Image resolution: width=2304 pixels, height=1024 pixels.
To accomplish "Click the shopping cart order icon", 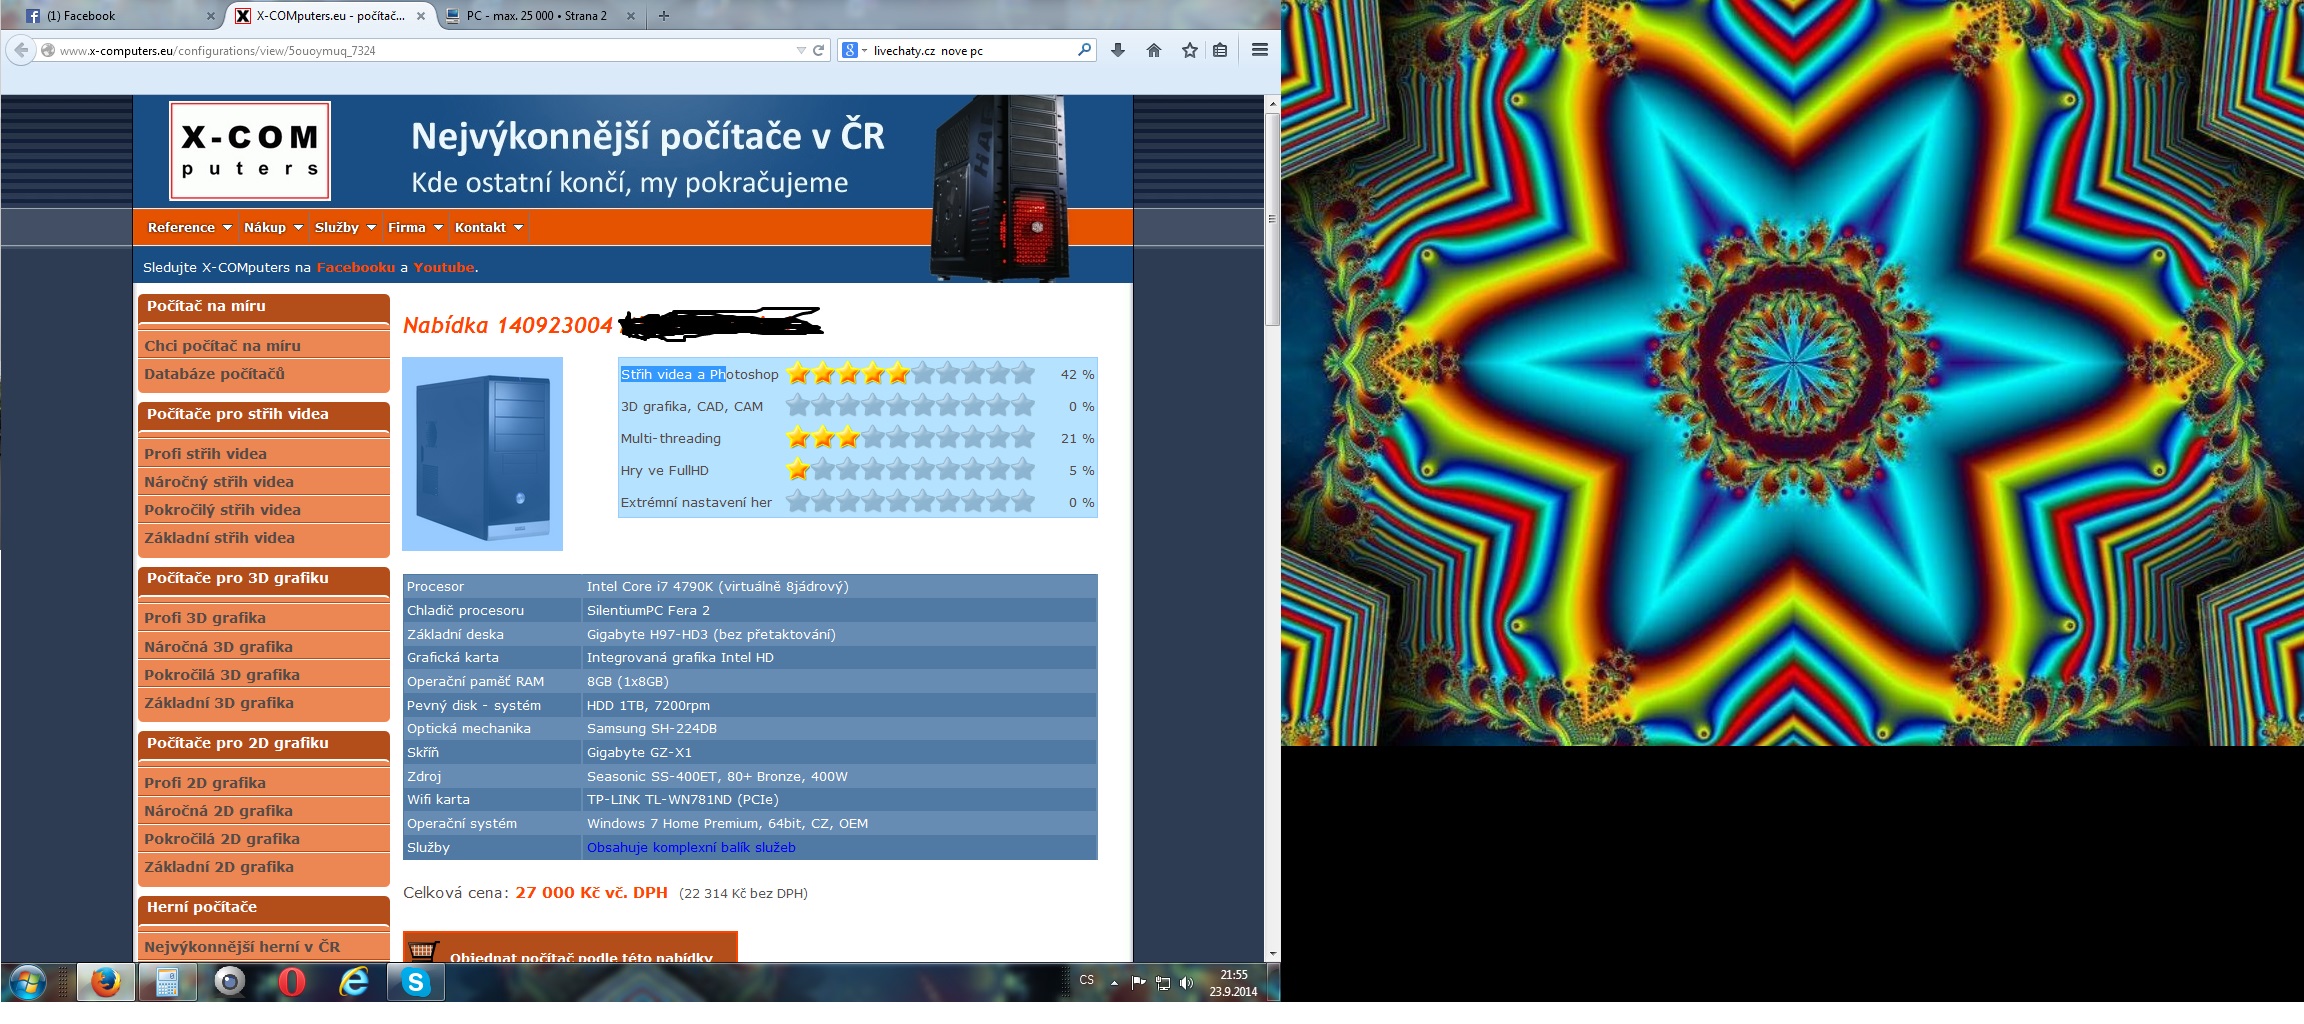I will (x=423, y=951).
